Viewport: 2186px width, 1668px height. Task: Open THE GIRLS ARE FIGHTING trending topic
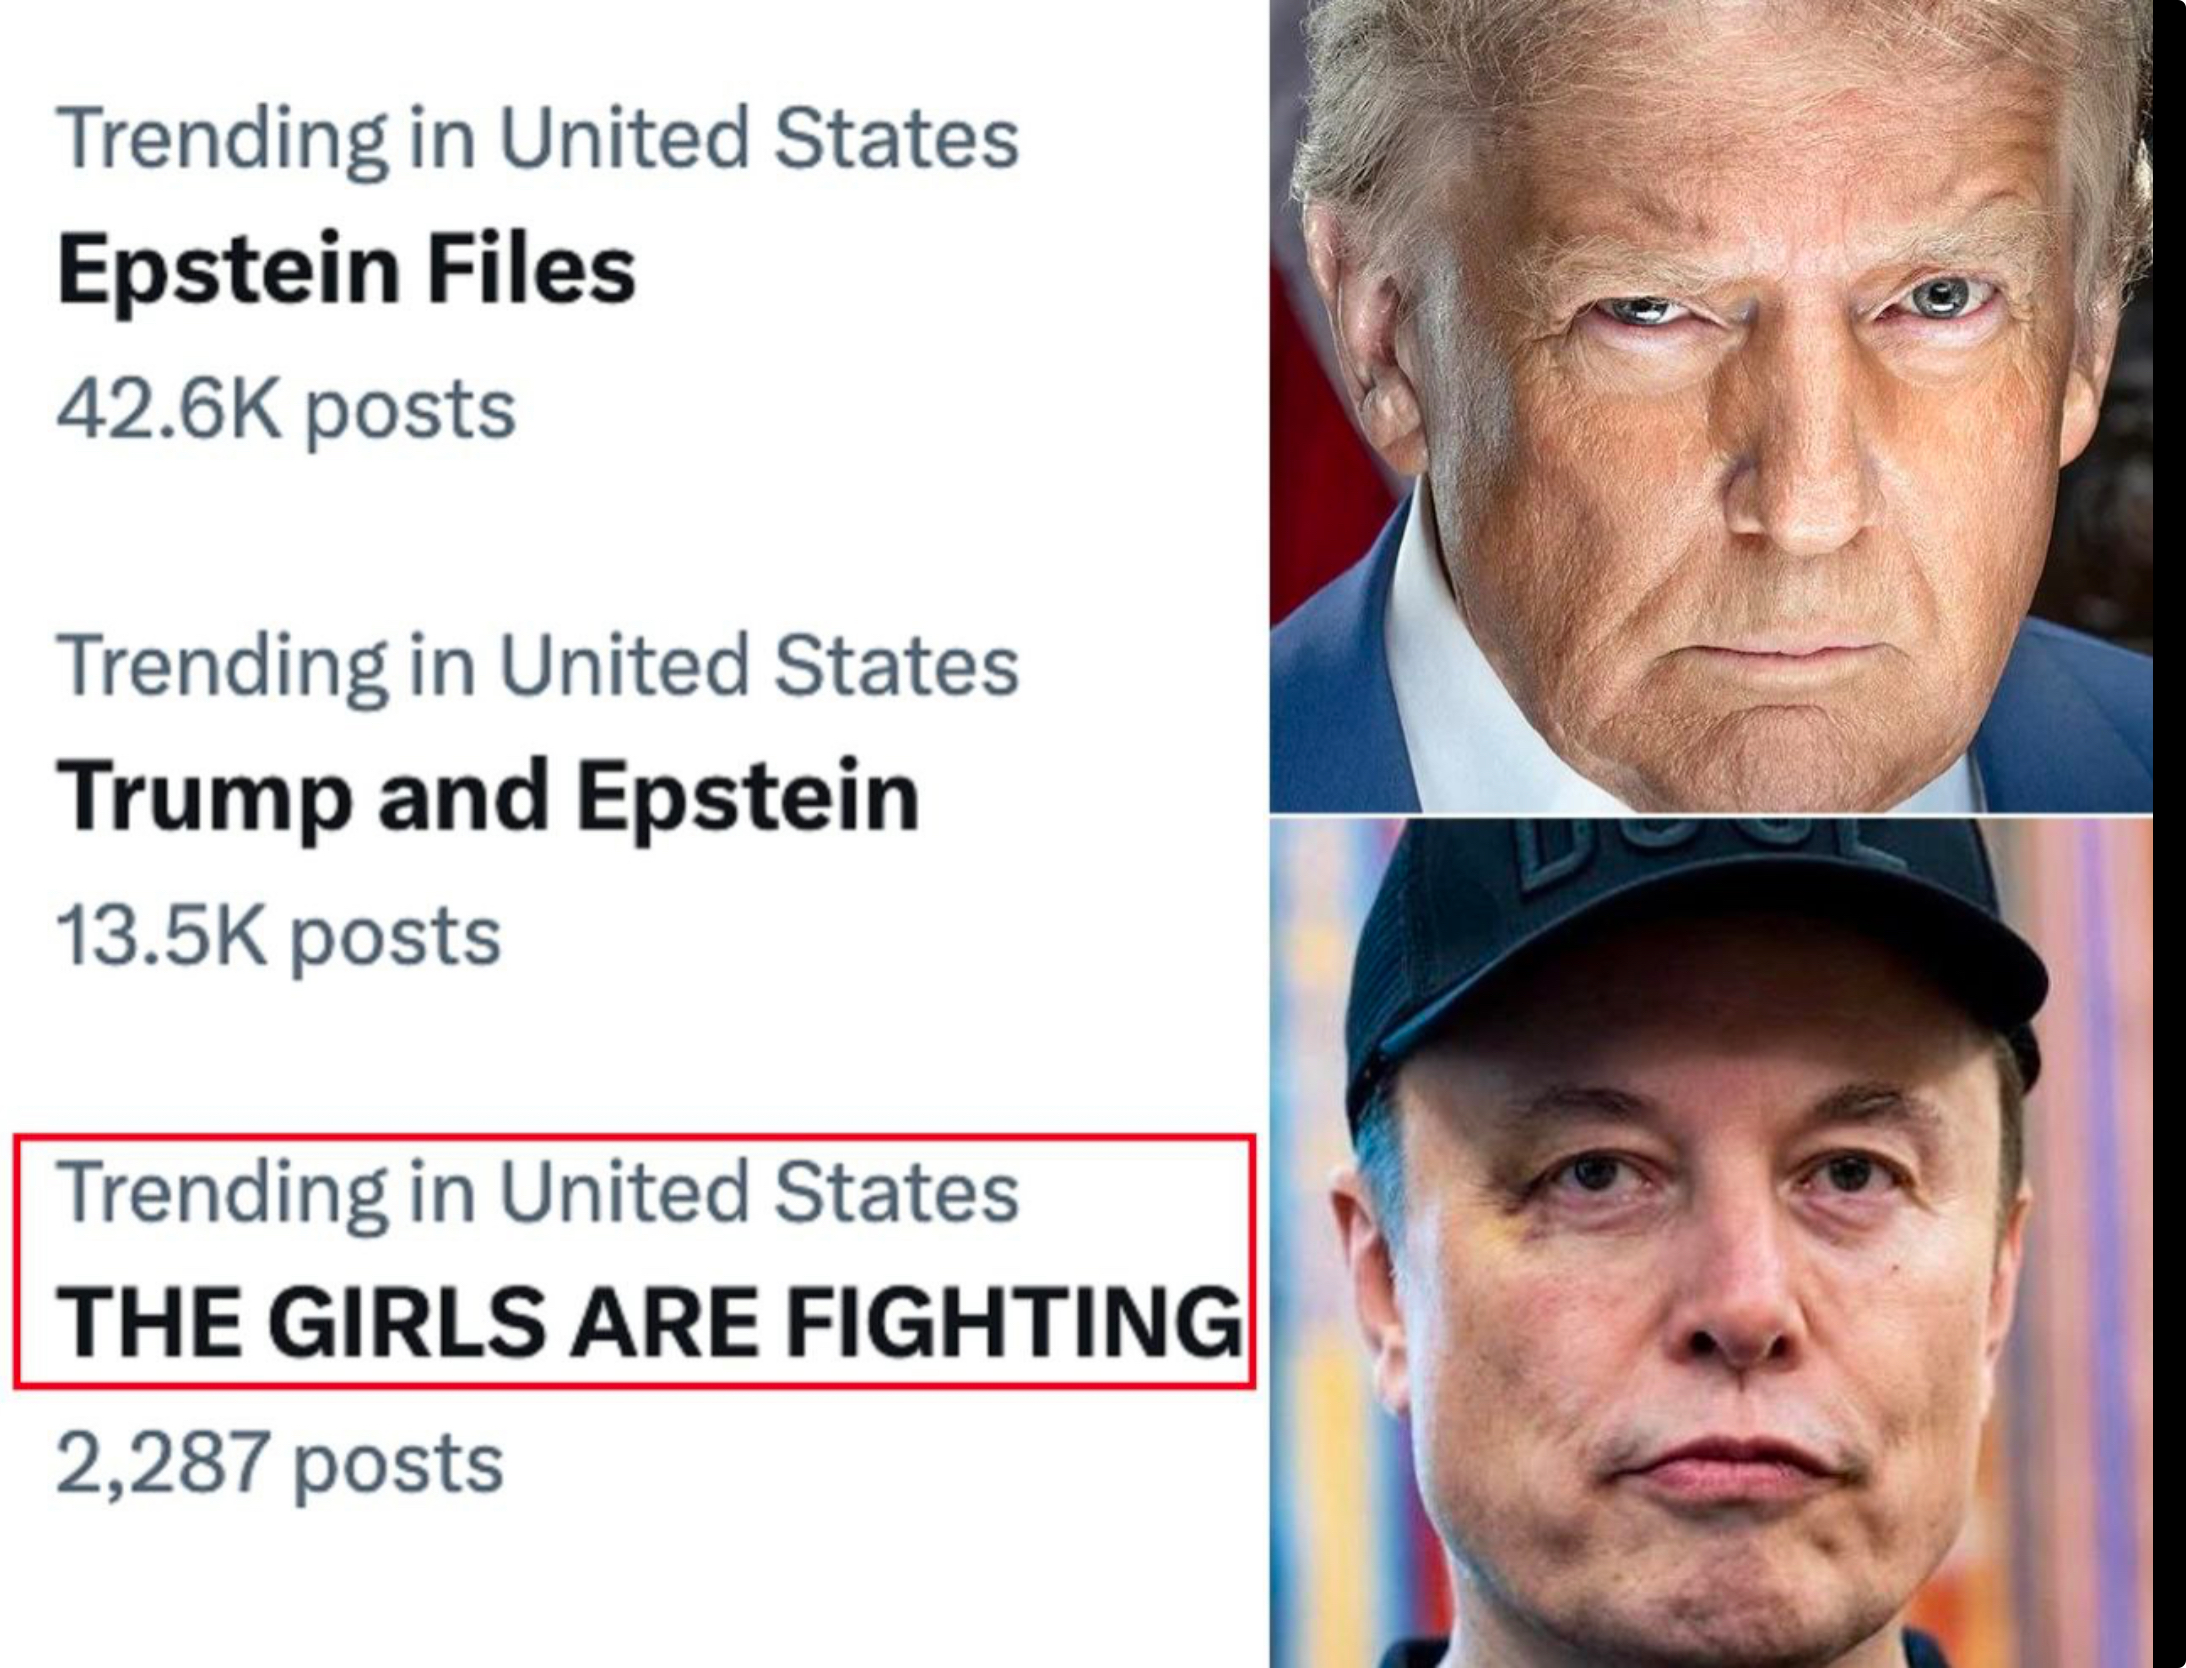(650, 1322)
